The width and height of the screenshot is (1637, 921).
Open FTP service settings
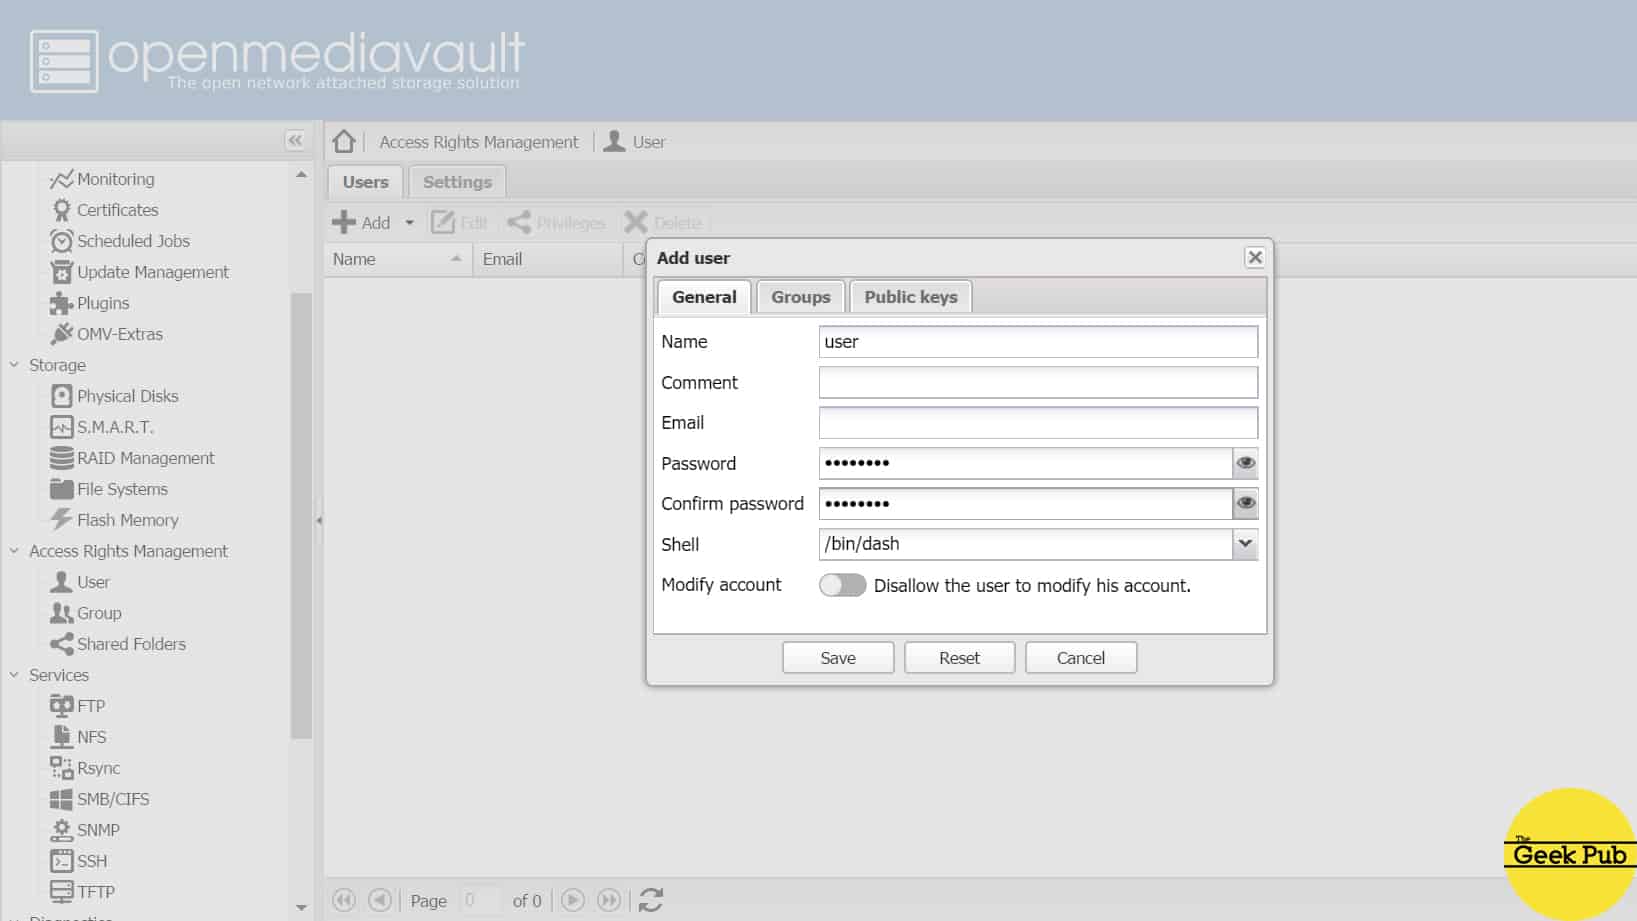(x=78, y=706)
